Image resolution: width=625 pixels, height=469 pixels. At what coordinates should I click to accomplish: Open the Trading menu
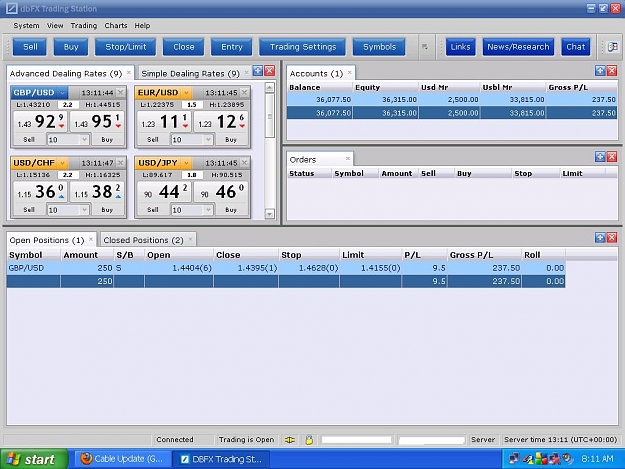[84, 26]
